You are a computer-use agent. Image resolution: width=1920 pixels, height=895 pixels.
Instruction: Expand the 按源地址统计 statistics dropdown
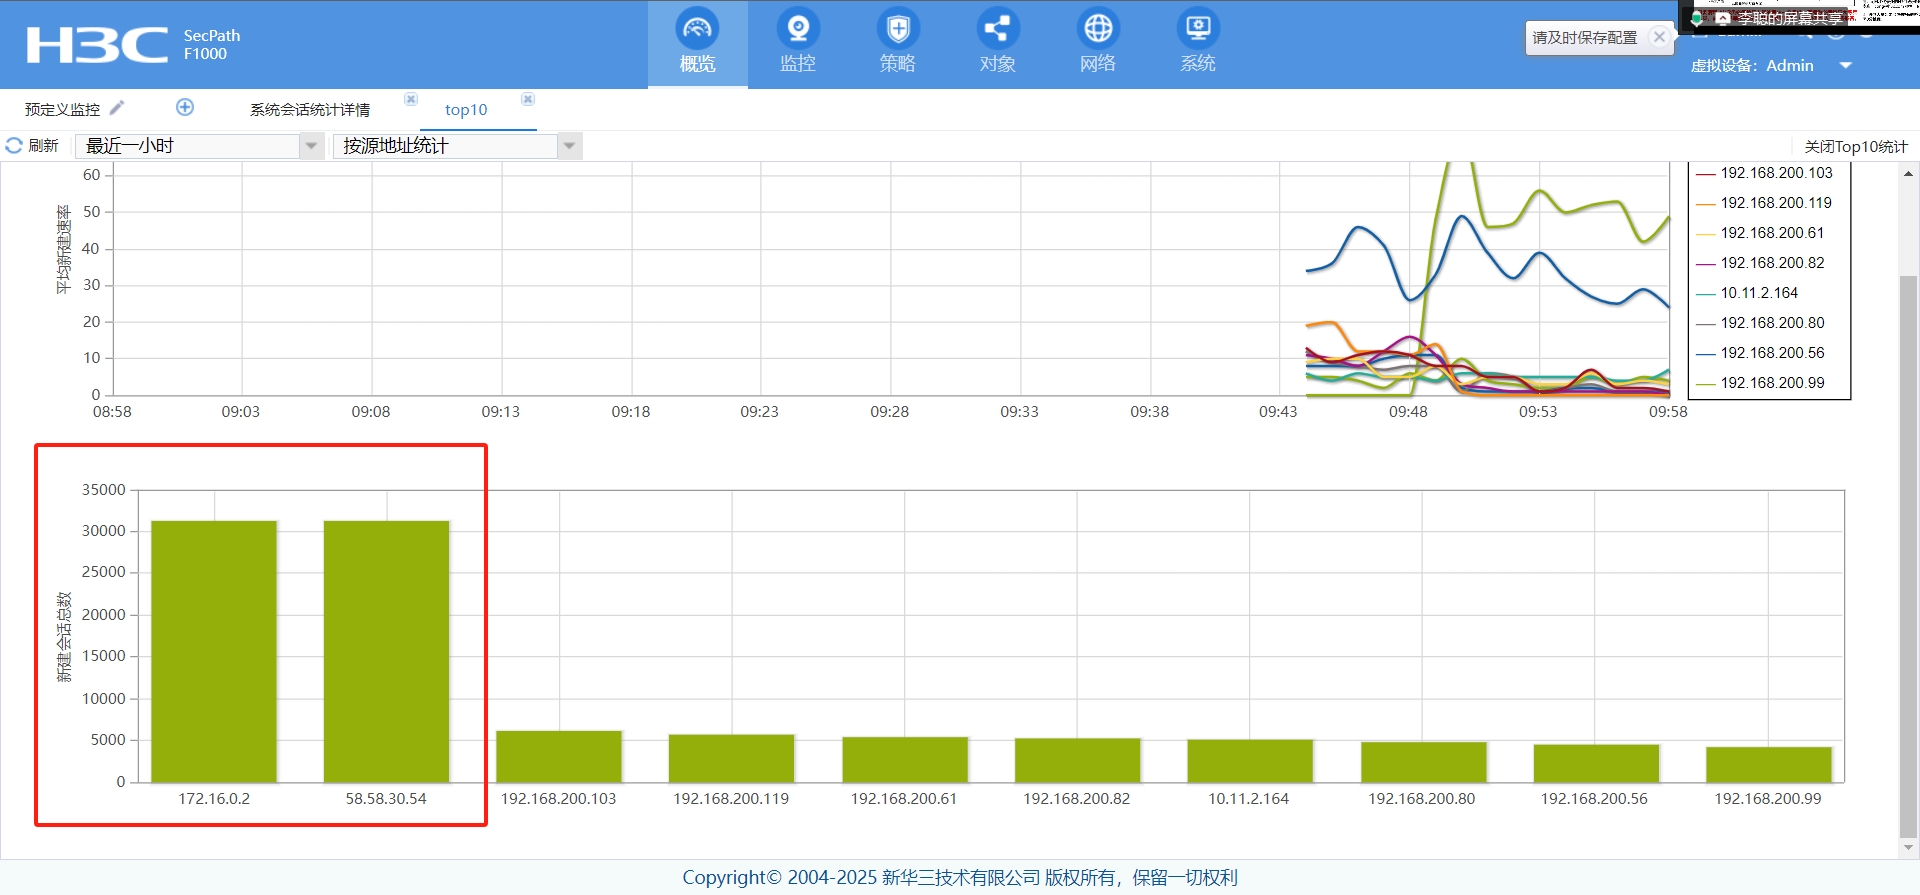click(x=569, y=146)
